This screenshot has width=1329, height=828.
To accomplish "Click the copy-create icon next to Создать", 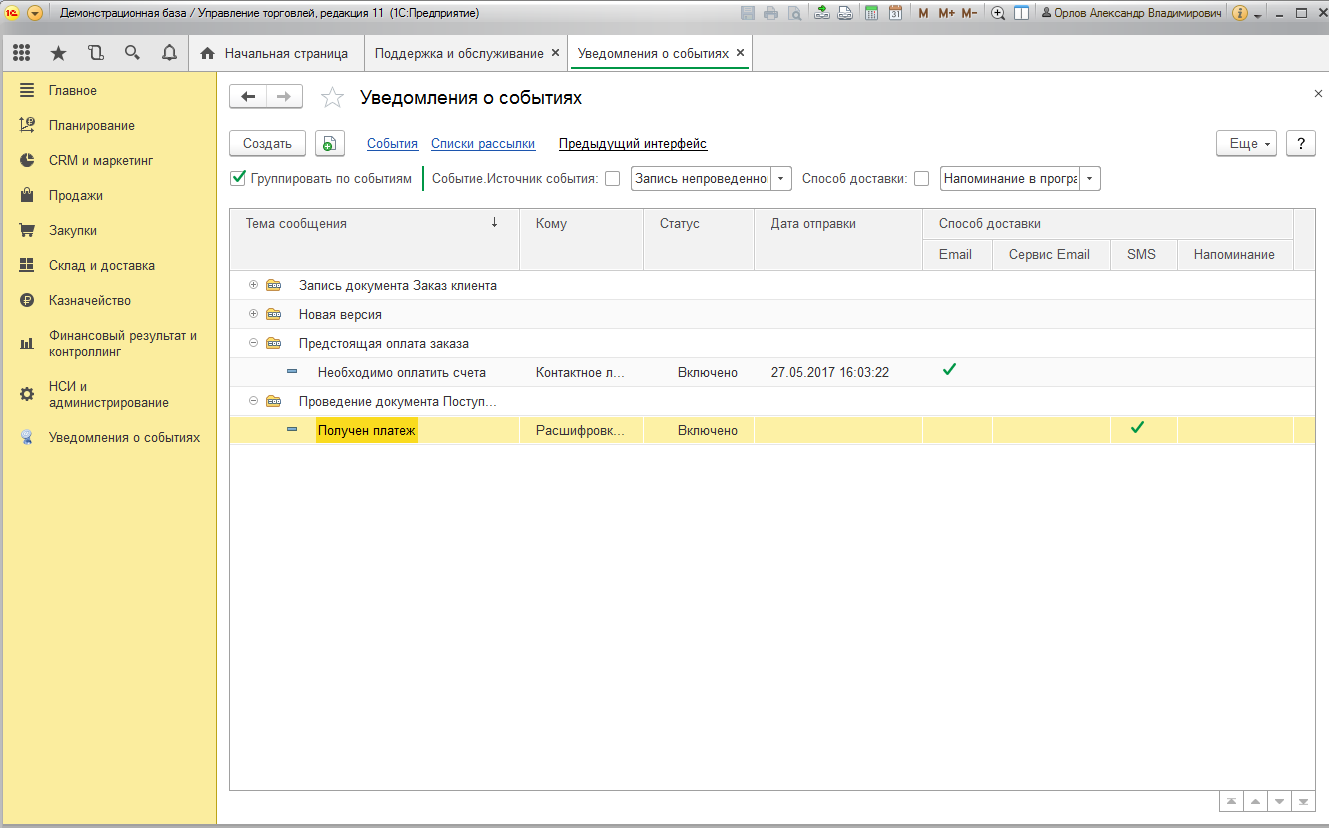I will pos(330,144).
